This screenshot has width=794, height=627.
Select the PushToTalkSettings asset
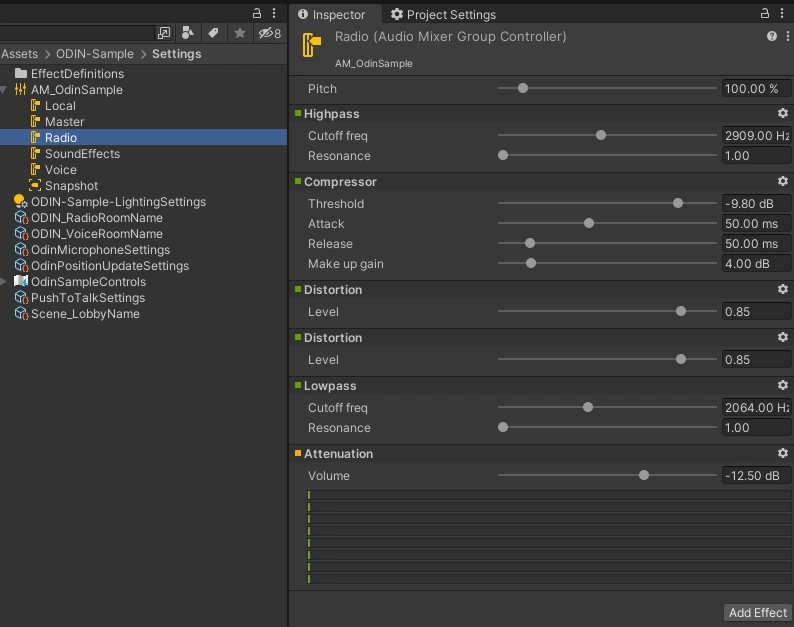click(x=143, y=298)
